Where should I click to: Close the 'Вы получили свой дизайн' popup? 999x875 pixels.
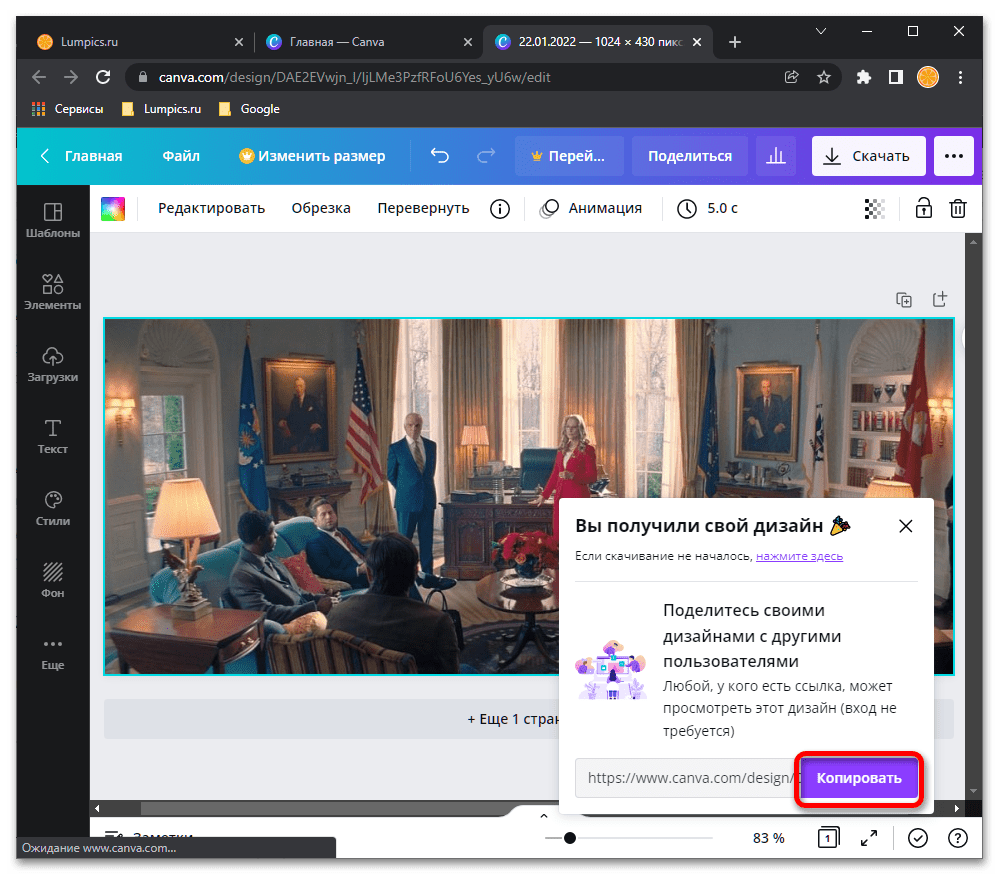[x=905, y=526]
